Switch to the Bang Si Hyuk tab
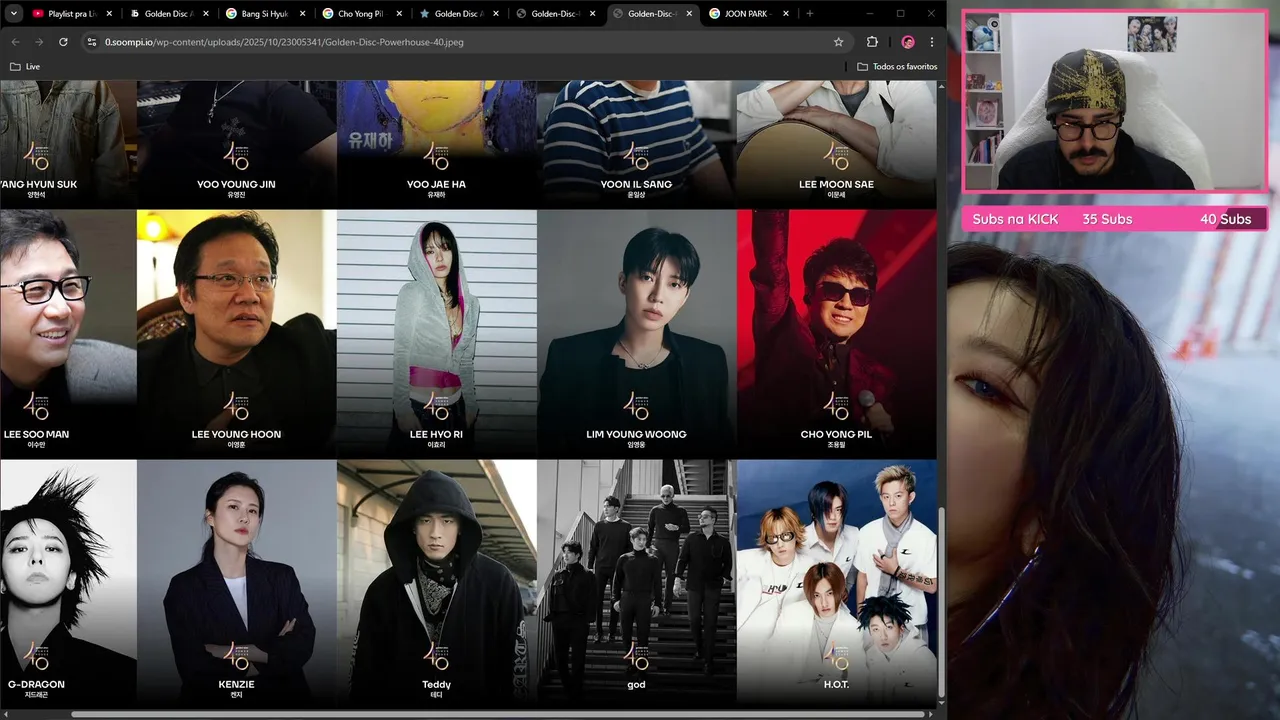 click(x=266, y=14)
